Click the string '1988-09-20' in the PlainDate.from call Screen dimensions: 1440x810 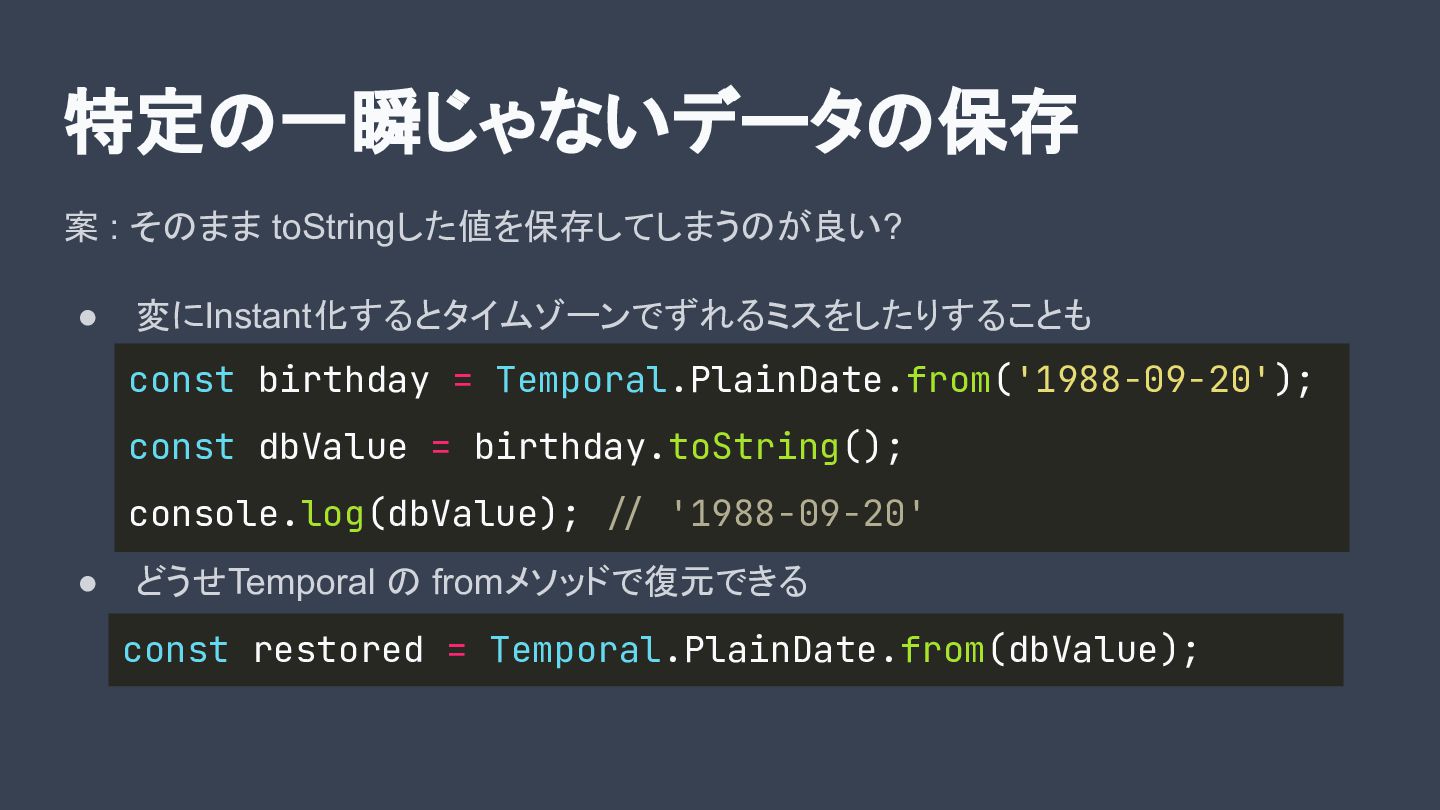(x=1143, y=380)
